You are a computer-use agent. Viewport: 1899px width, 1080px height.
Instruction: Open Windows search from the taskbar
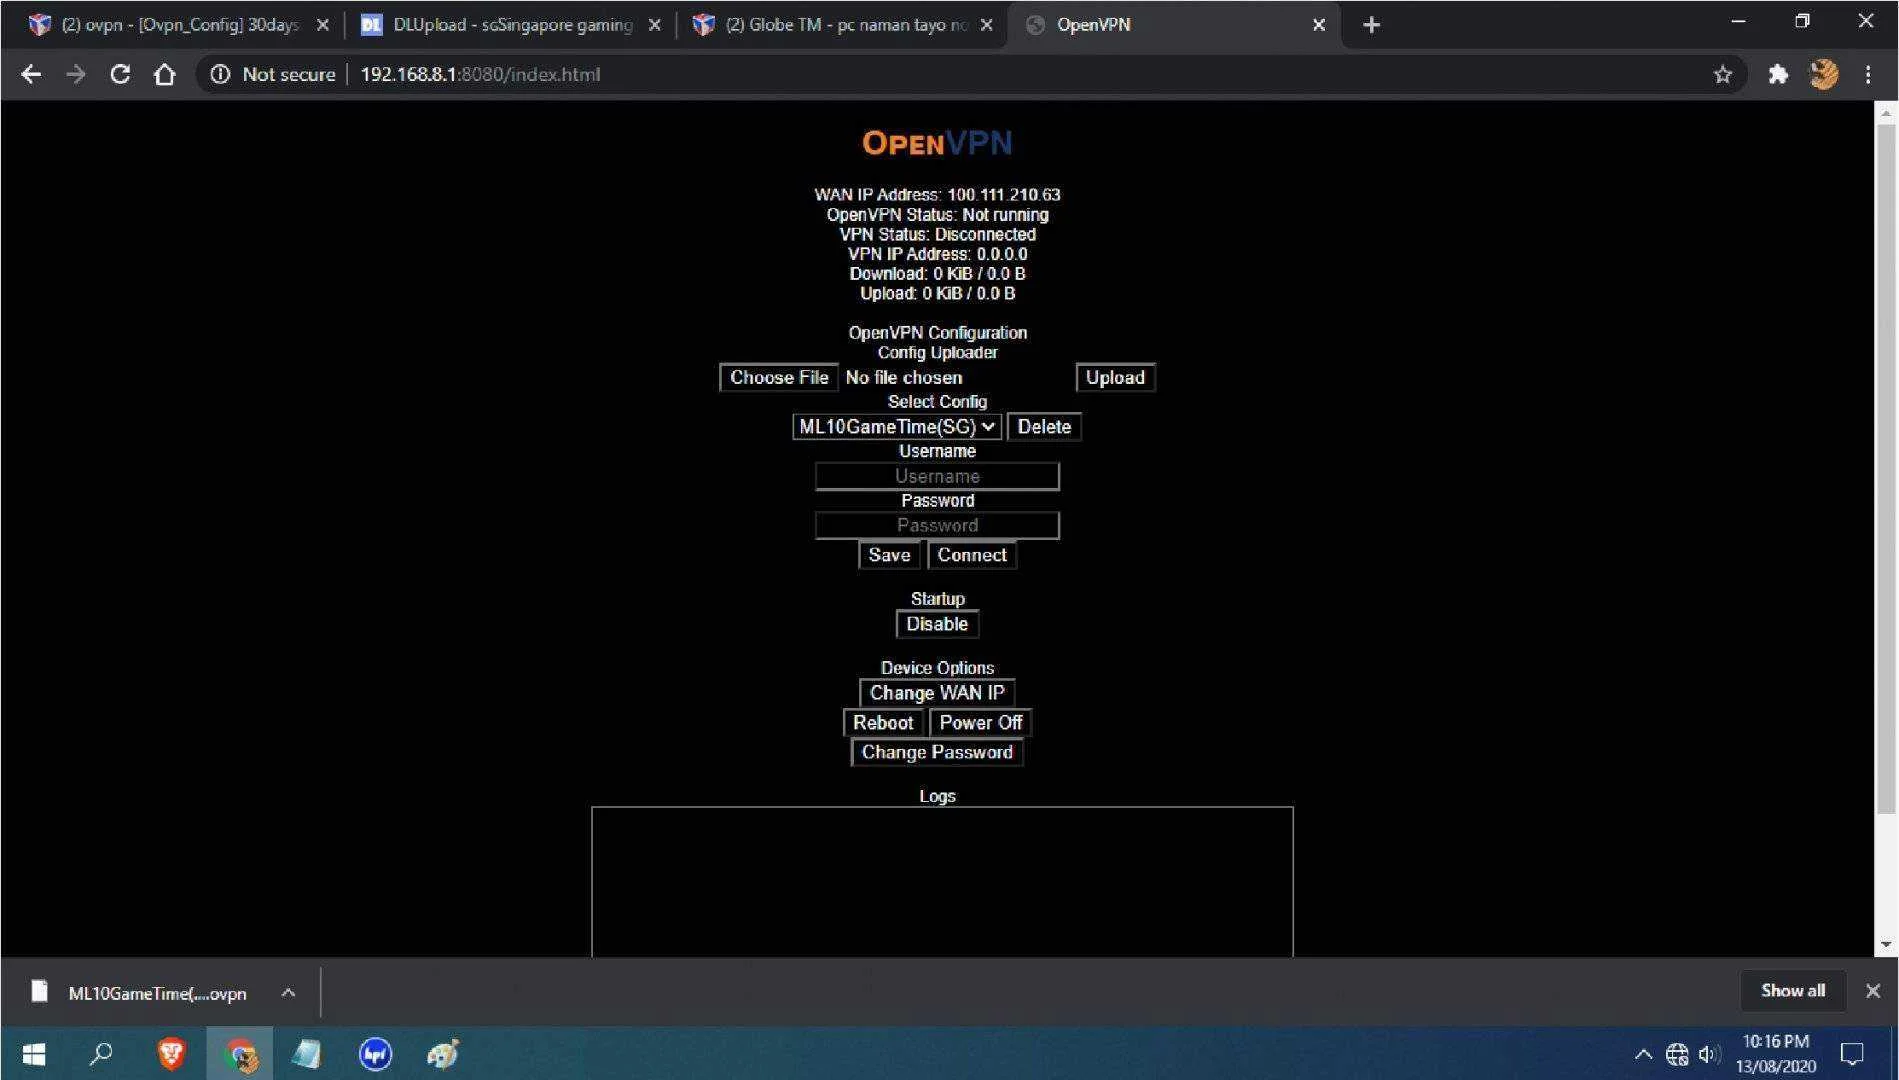101,1054
